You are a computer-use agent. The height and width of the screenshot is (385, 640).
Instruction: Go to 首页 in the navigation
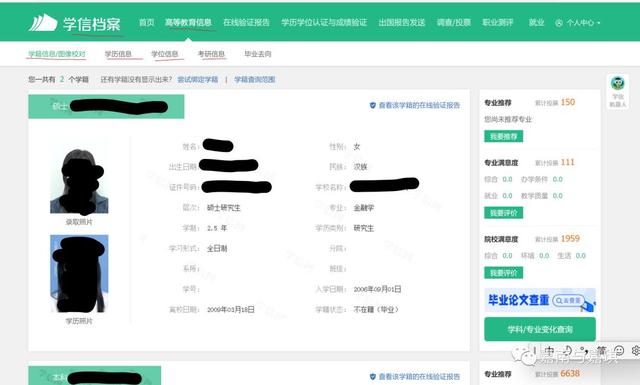tap(147, 22)
